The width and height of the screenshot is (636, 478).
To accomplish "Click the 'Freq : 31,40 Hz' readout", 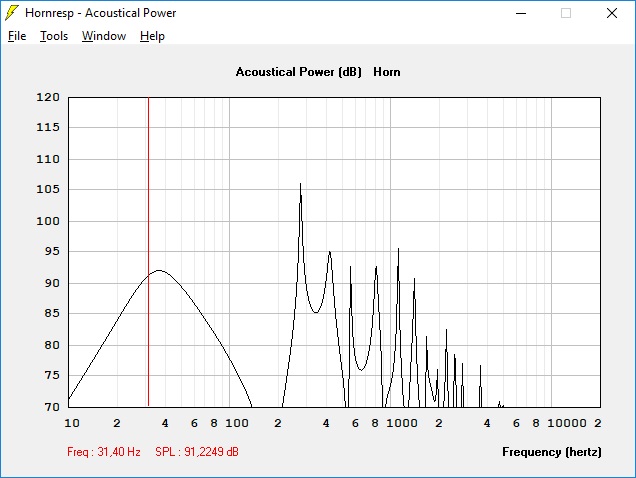I will click(x=104, y=452).
